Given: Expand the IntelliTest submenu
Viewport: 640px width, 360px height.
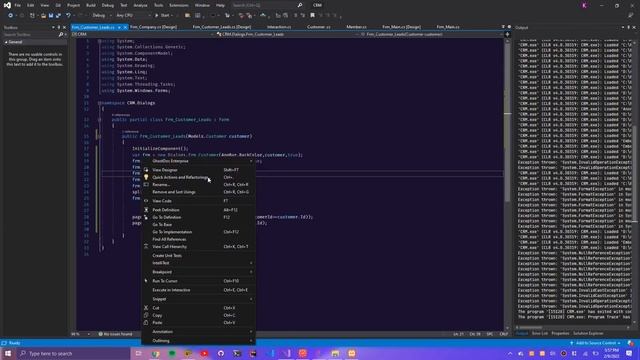Looking at the screenshot, I should (198, 263).
